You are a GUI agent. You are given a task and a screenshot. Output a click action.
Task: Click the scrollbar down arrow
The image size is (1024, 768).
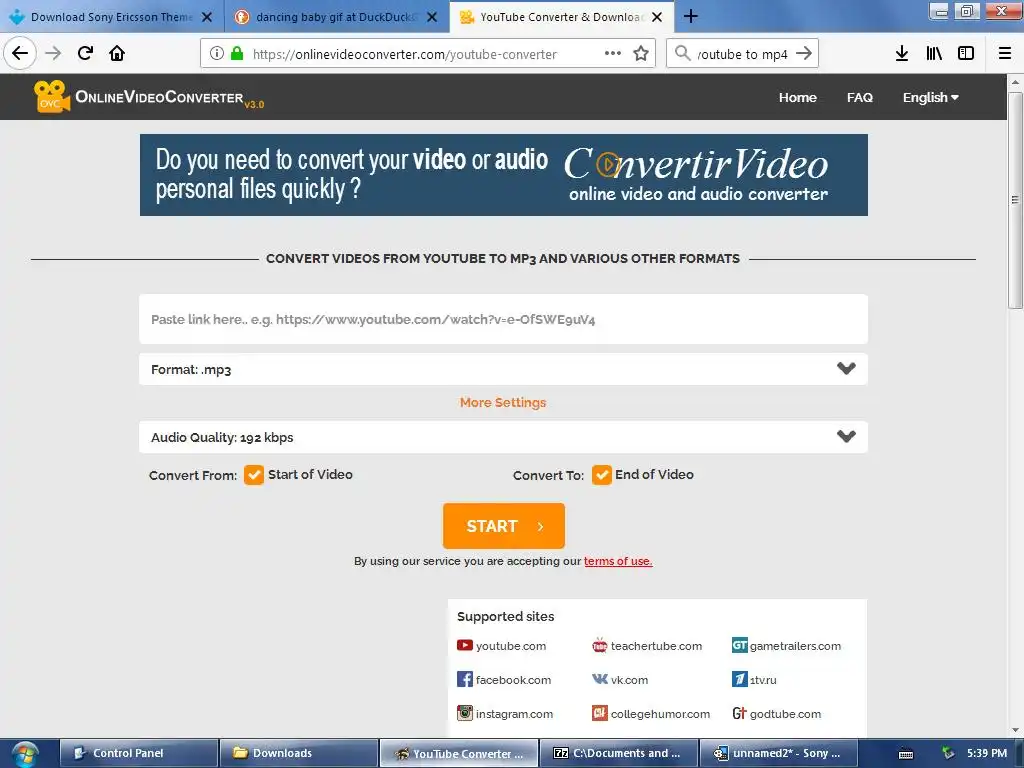[x=1015, y=730]
